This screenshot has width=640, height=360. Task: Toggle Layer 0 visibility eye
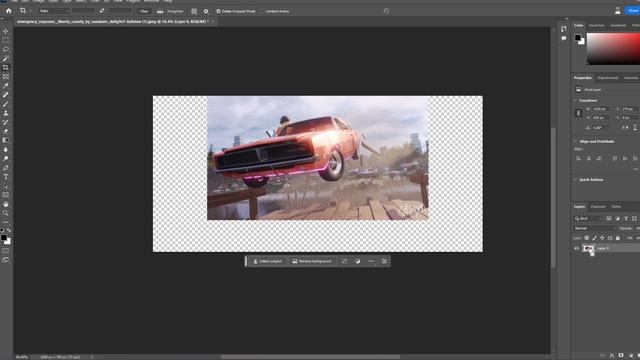point(576,248)
